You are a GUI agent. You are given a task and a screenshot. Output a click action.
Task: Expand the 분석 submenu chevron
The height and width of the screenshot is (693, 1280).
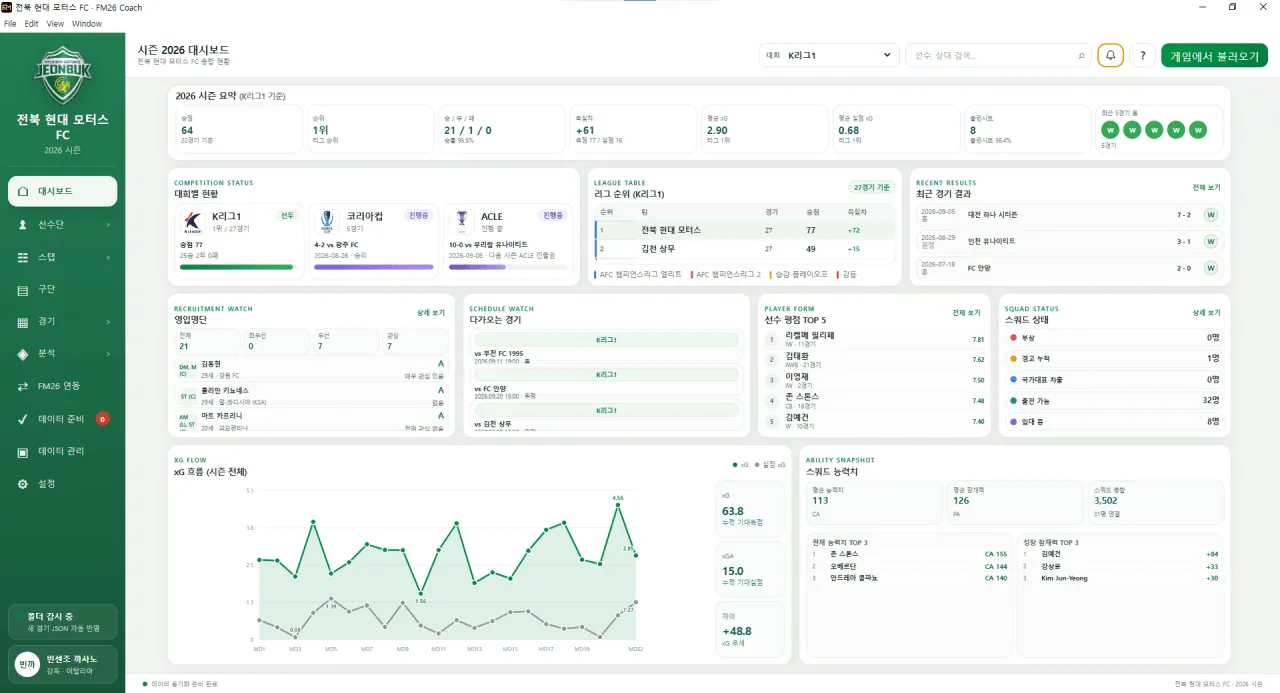[108, 354]
